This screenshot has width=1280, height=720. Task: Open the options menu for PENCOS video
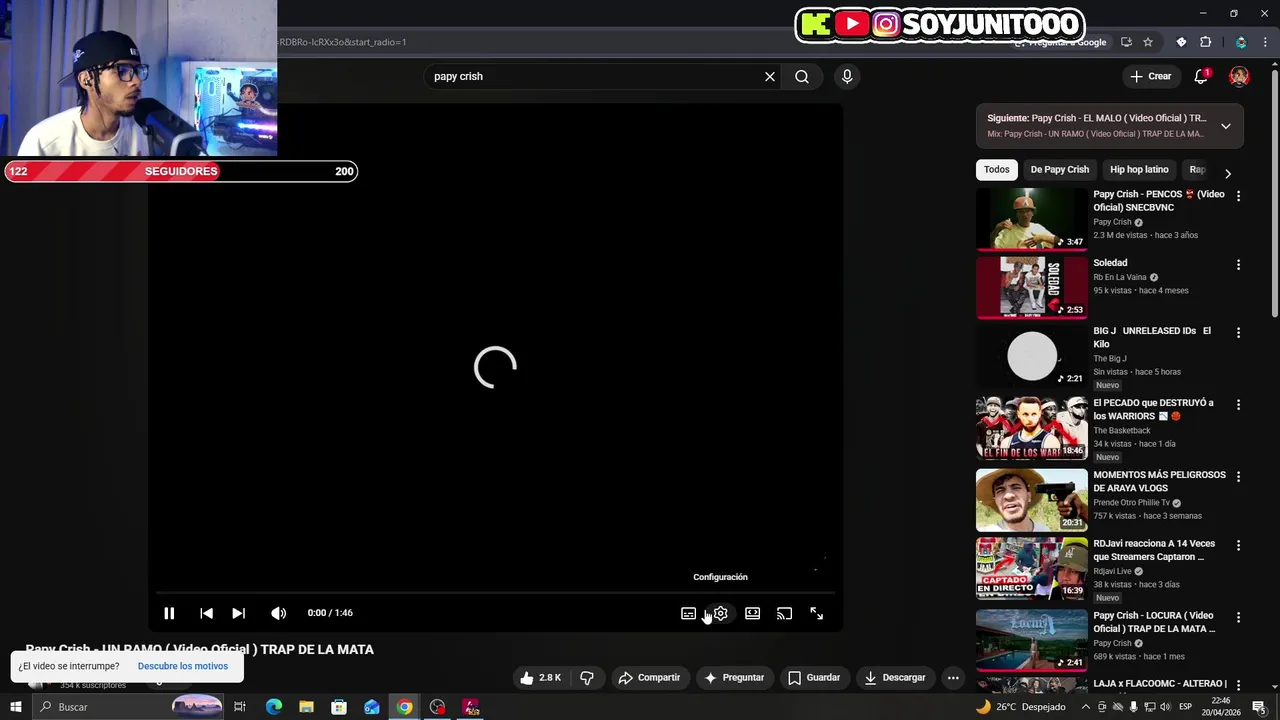[1238, 196]
